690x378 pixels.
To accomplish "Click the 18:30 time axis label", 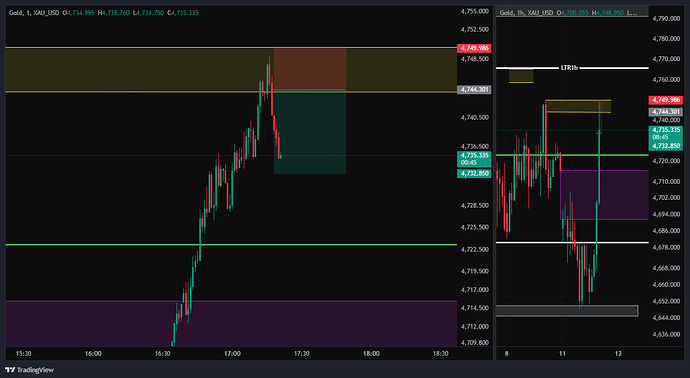I will 440,353.
